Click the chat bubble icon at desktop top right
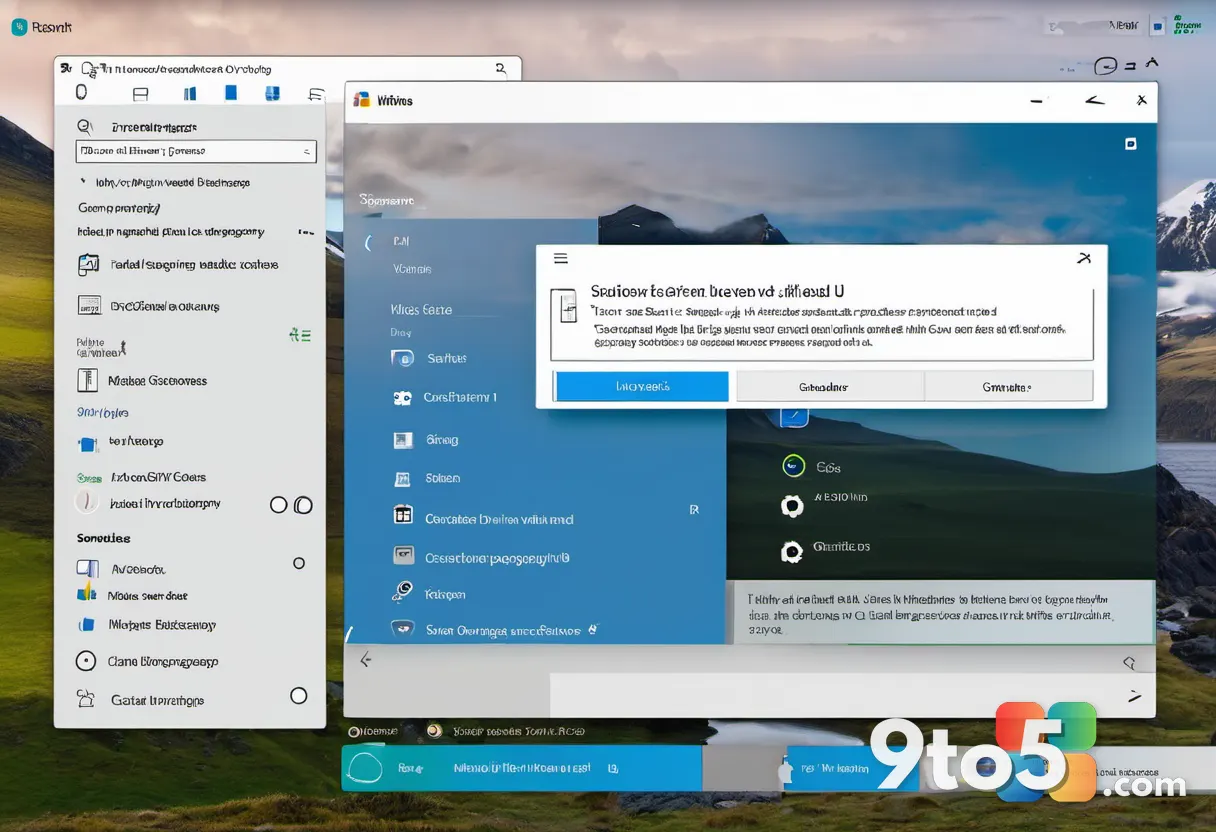Viewport: 1216px width, 832px height. click(1105, 67)
